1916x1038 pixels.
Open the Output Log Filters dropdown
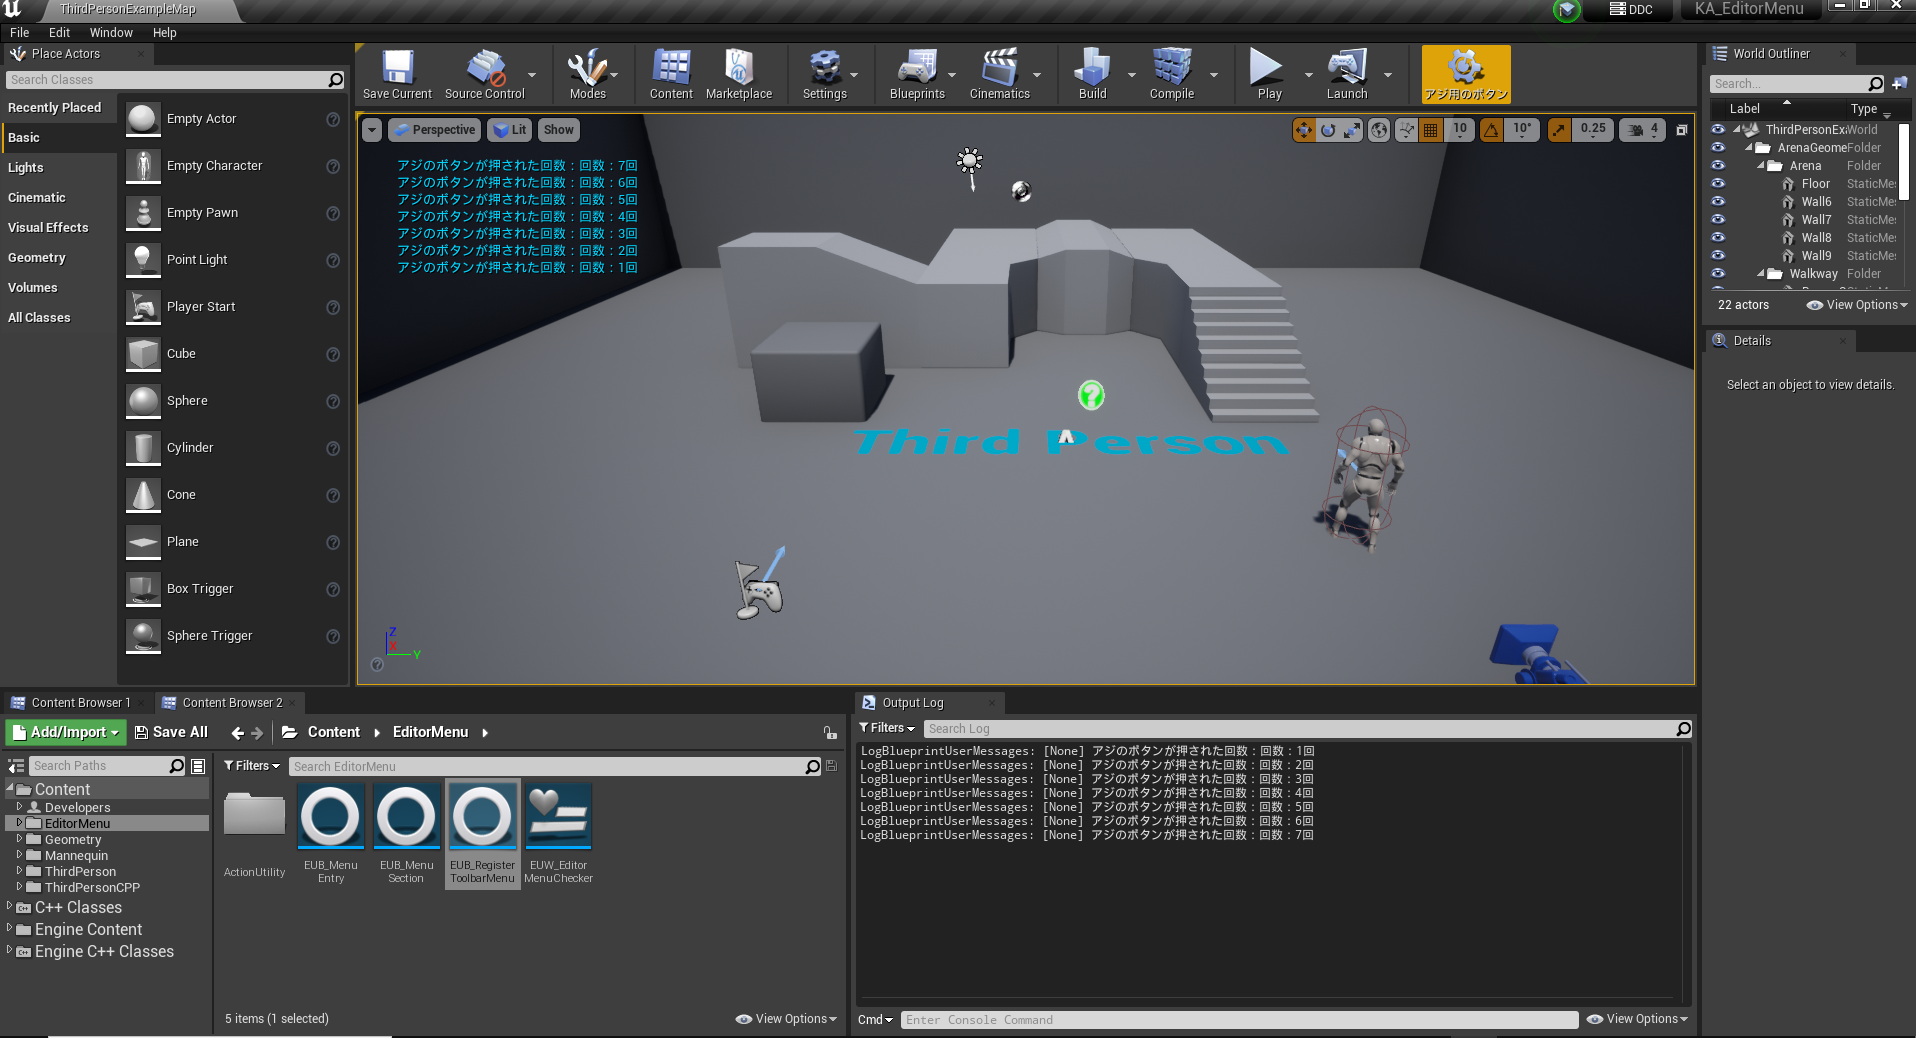(887, 728)
